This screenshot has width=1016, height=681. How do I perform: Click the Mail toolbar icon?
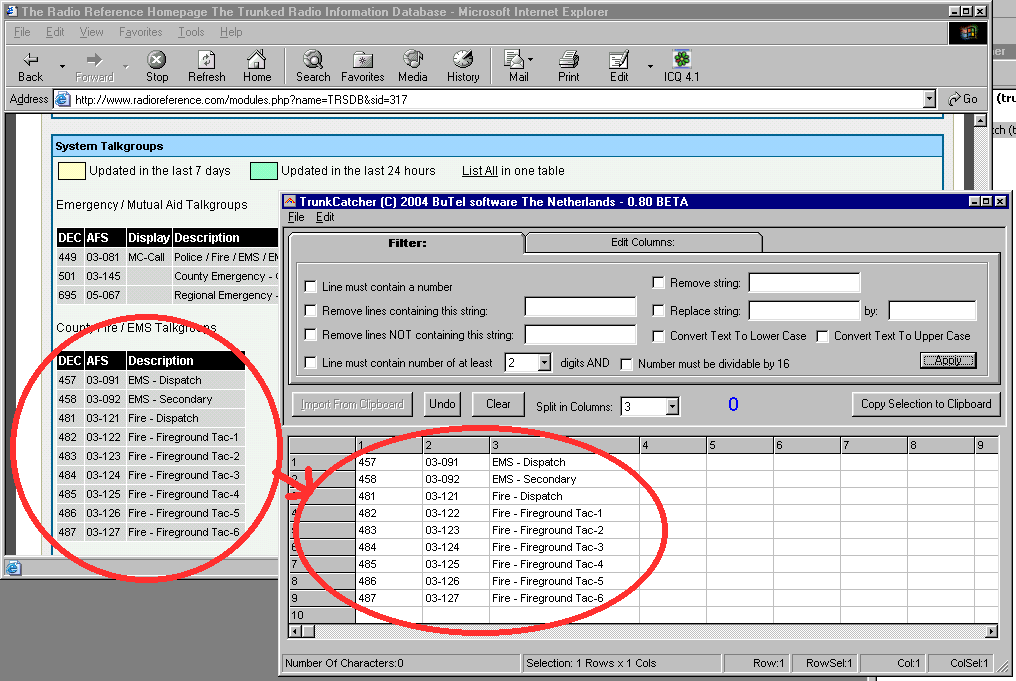514,60
